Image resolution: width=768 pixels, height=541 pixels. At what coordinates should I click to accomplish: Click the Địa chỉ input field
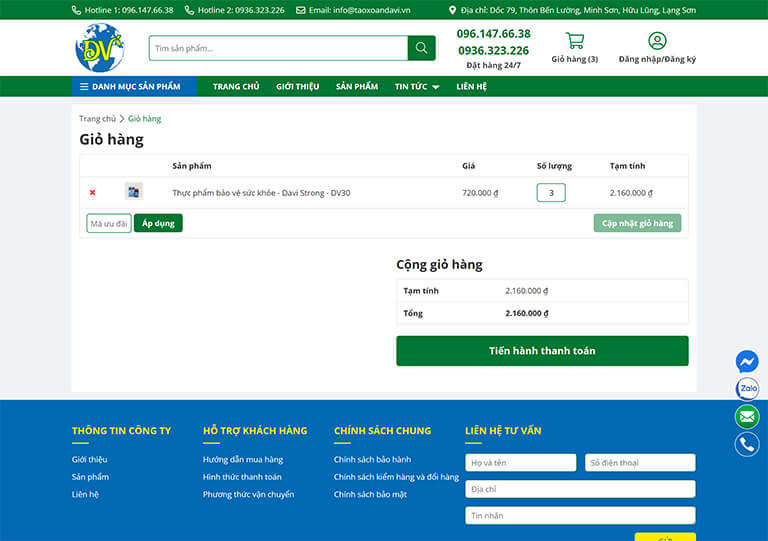coord(580,489)
